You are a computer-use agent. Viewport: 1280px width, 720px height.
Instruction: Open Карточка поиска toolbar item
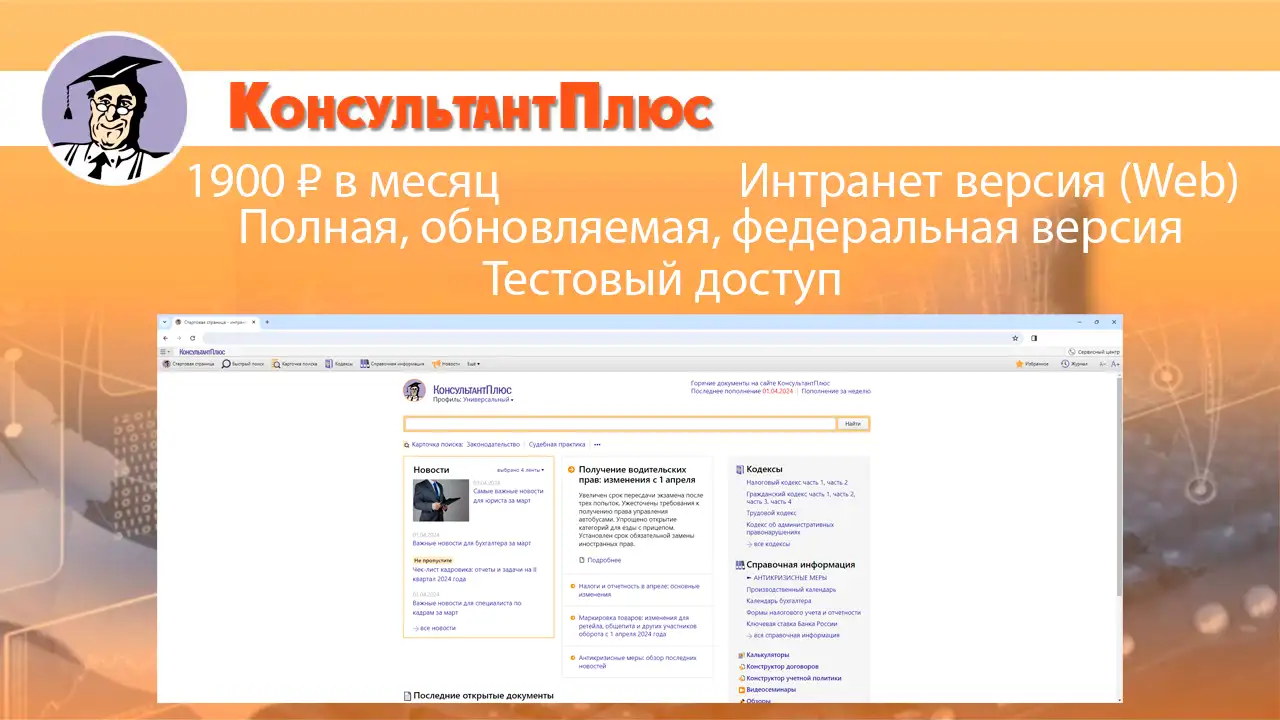click(294, 364)
